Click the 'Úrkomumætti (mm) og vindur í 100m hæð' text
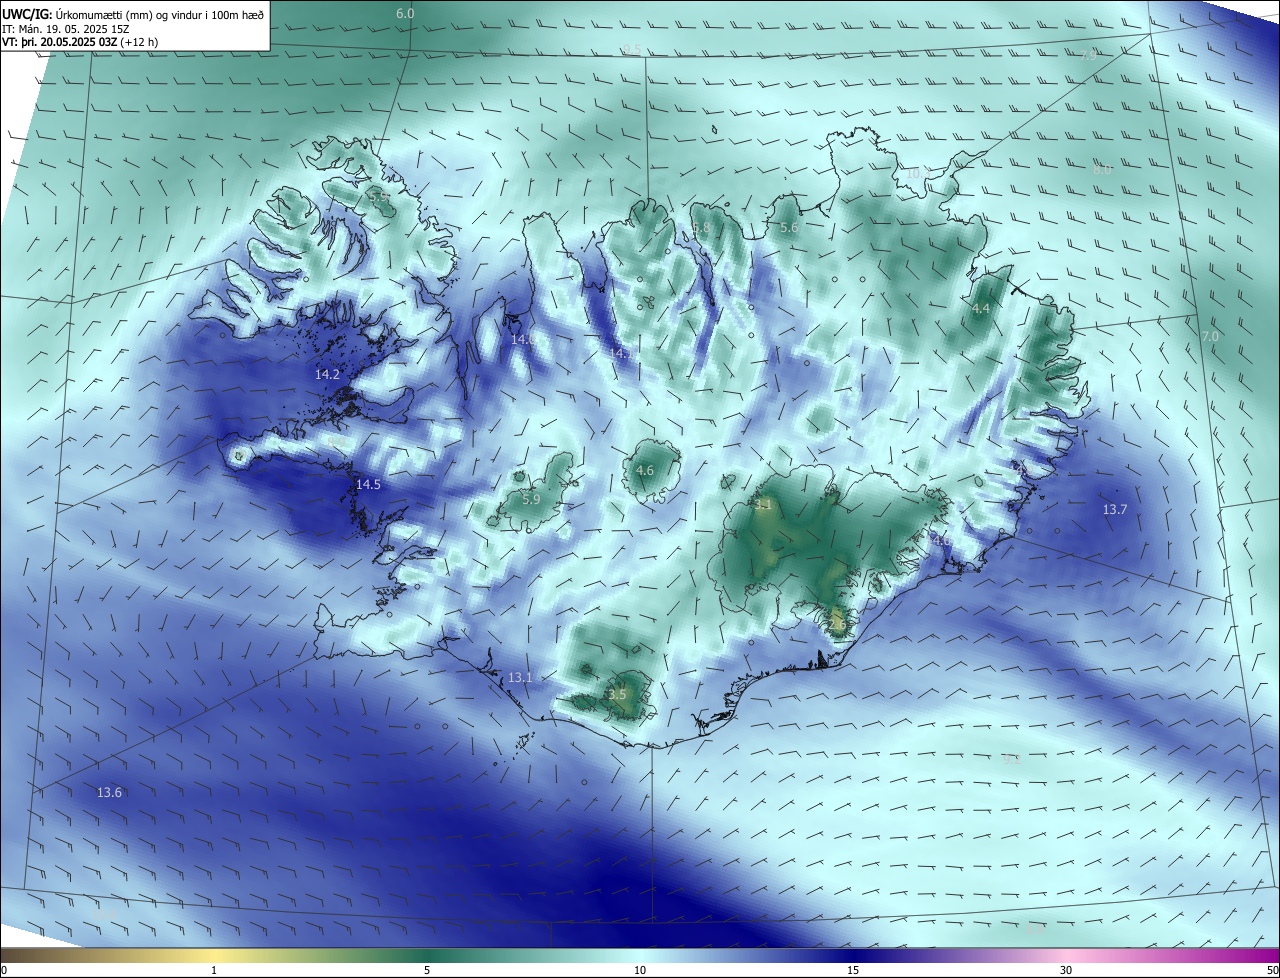 (x=160, y=14)
